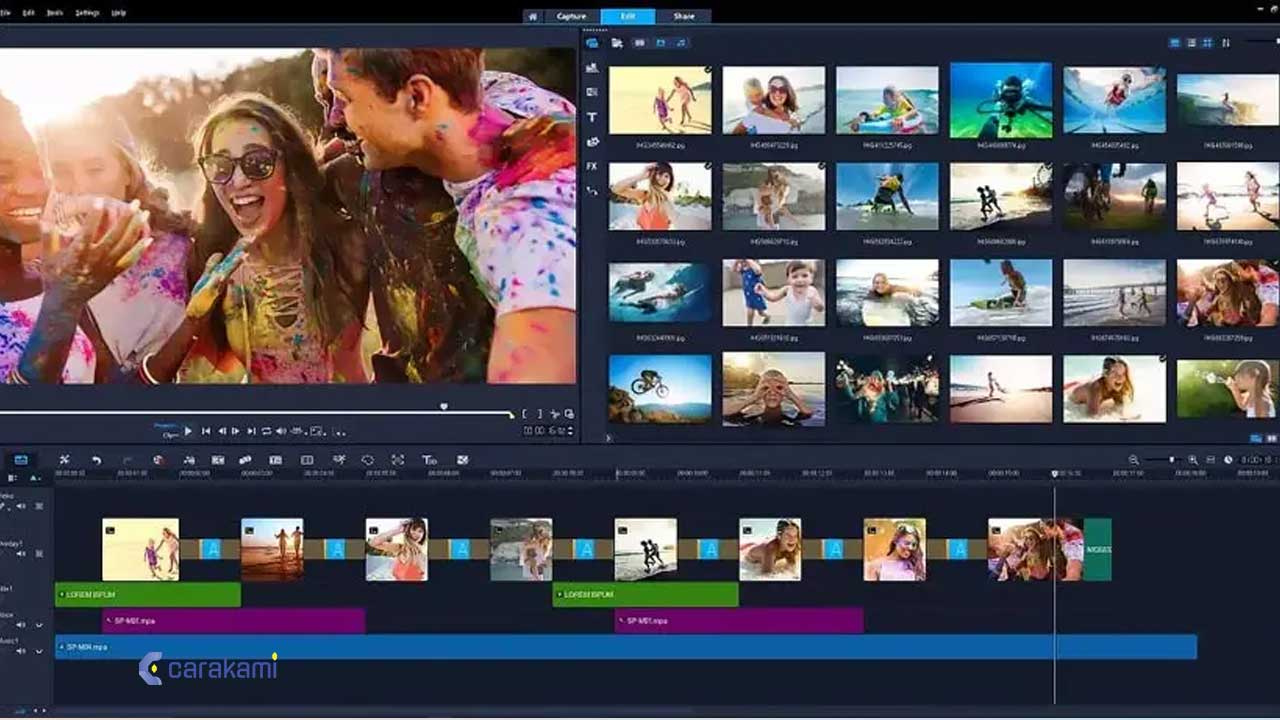Open the Title tool in the library sidebar
This screenshot has width=1280, height=720.
[x=591, y=117]
